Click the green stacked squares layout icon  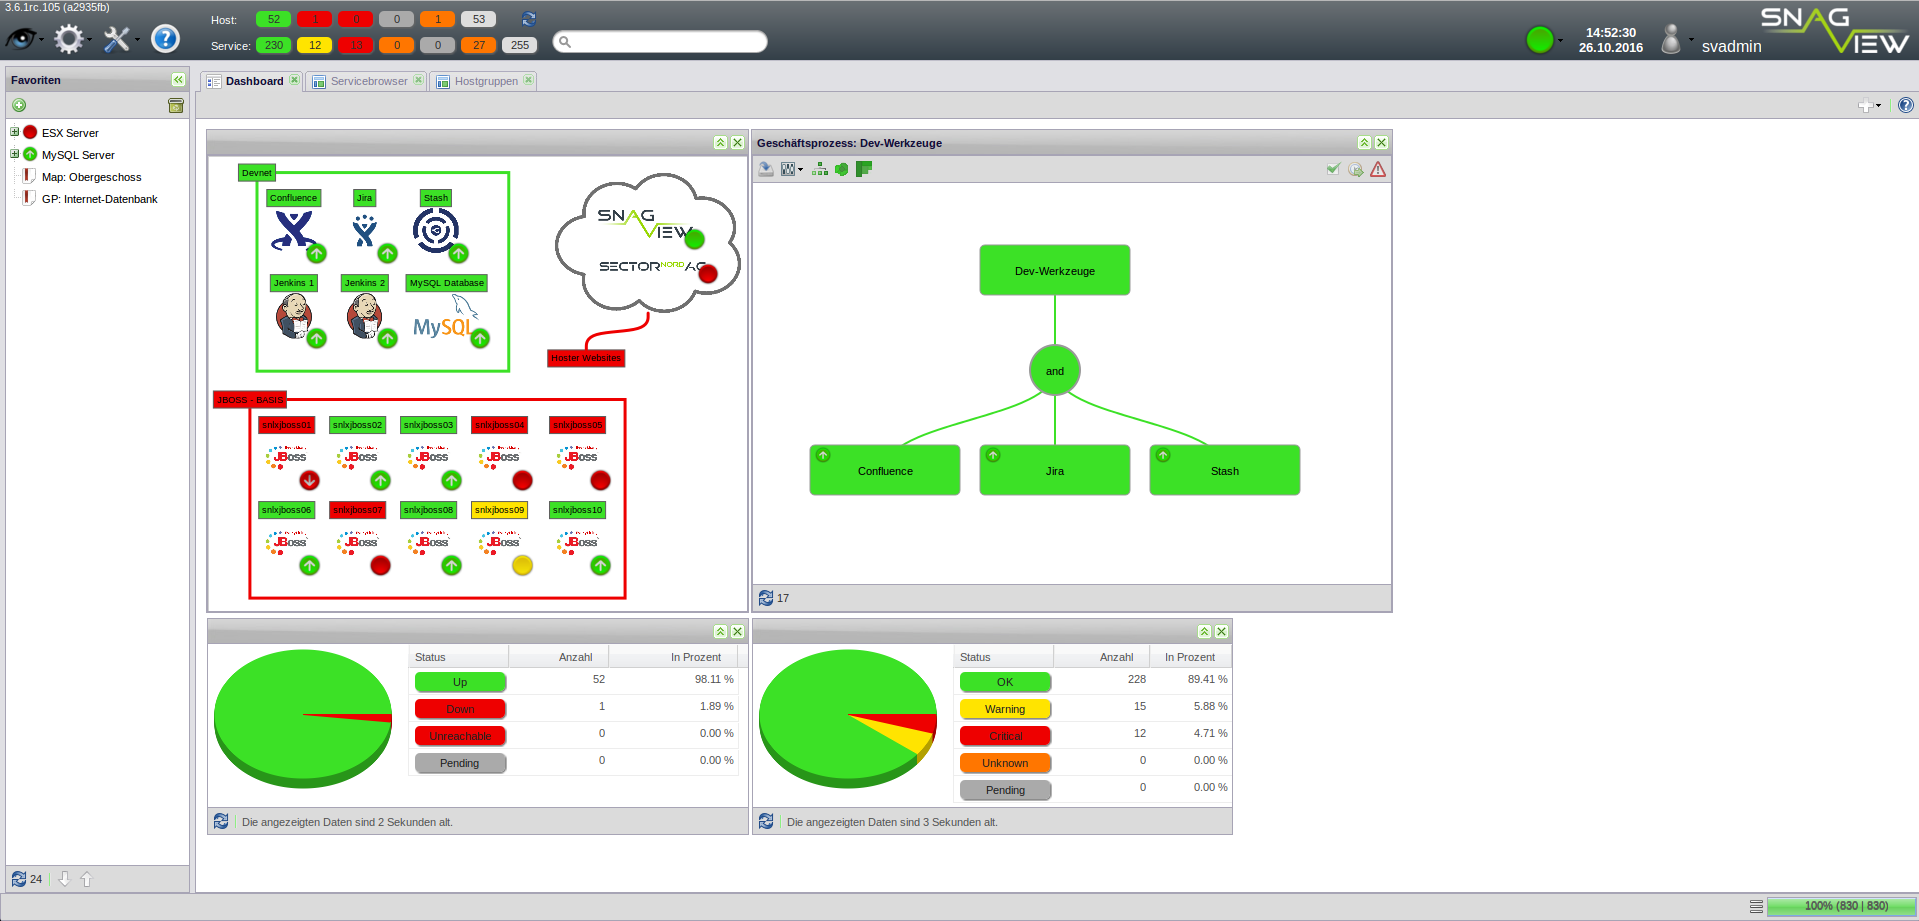[x=864, y=169]
